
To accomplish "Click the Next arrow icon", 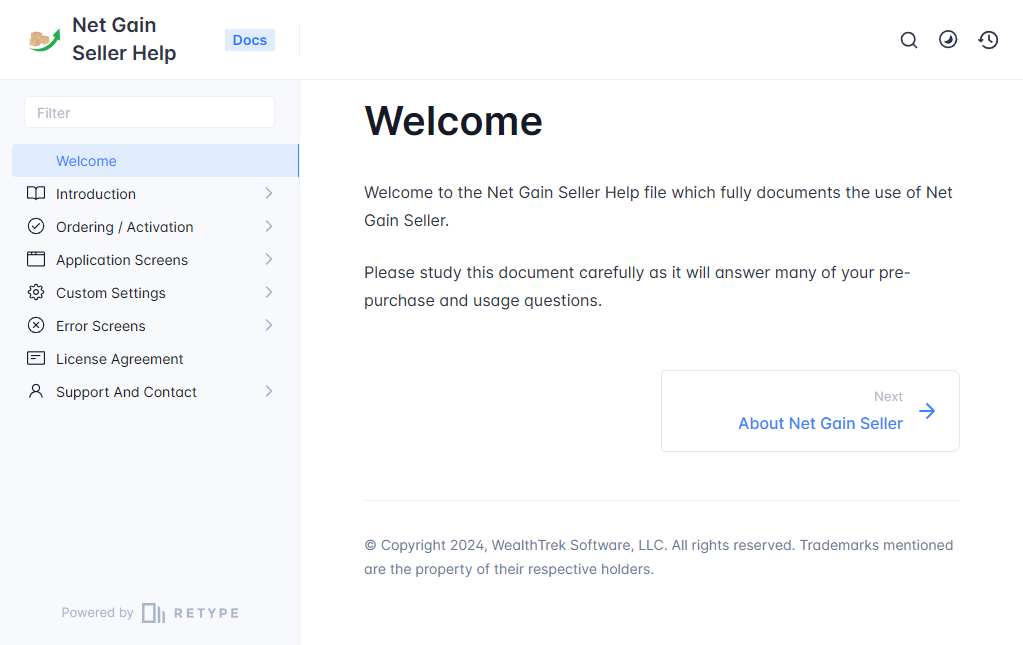I will tap(927, 411).
